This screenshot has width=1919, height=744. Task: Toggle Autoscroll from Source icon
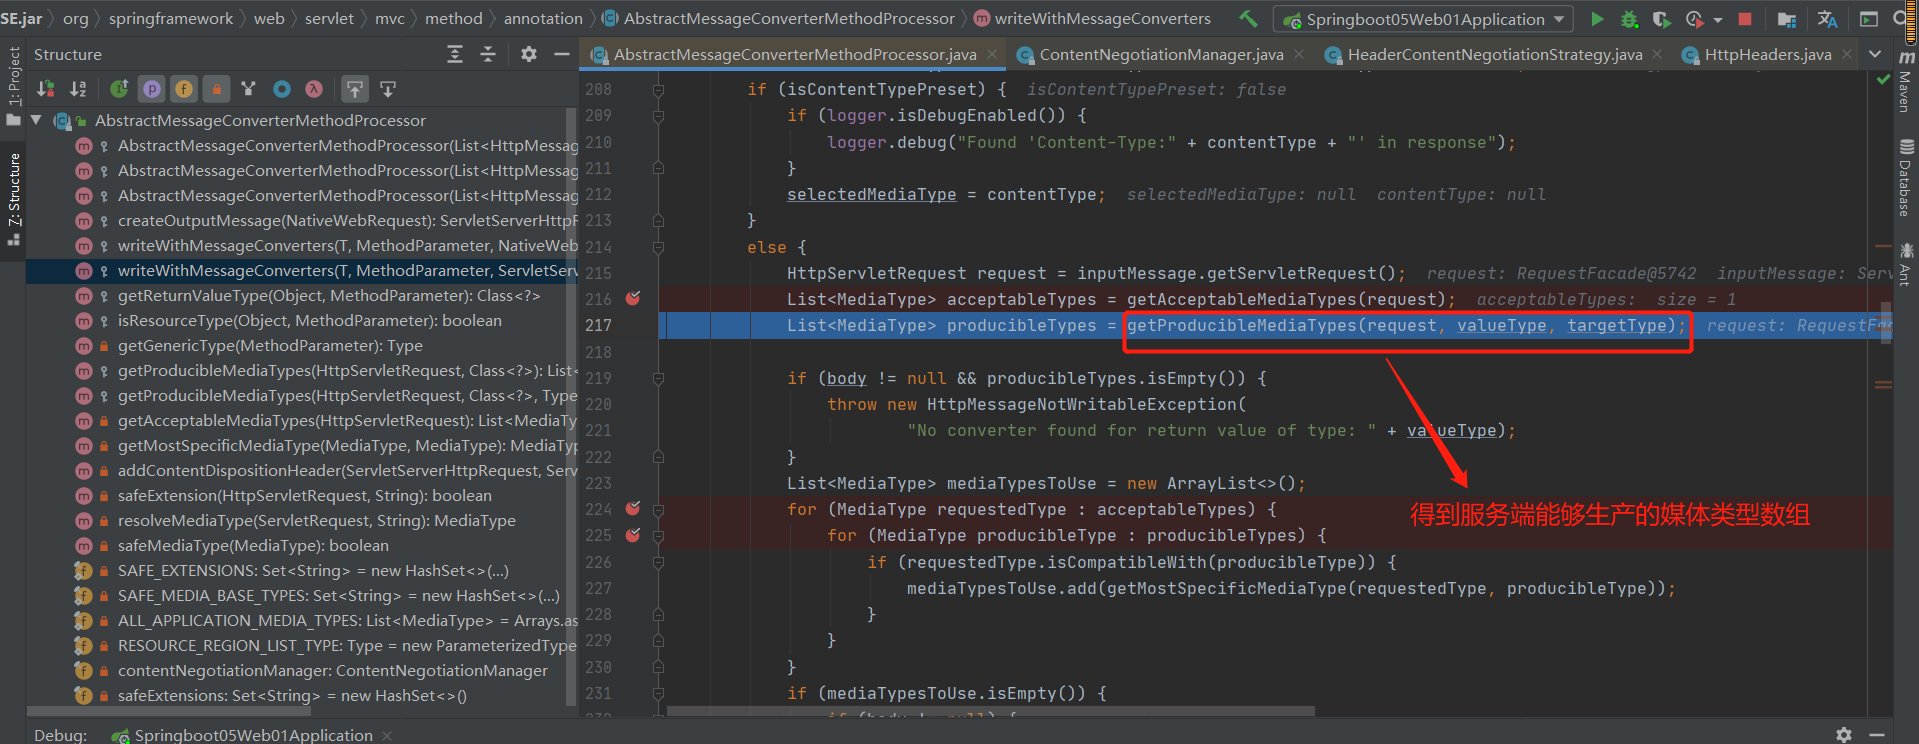[388, 89]
